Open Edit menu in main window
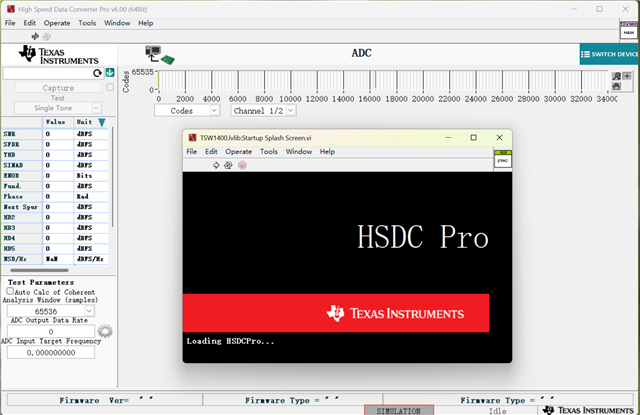The height and width of the screenshot is (415, 640). pos(29,23)
